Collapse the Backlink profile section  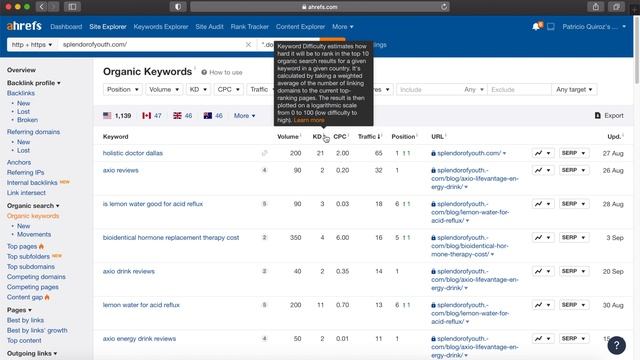33,83
